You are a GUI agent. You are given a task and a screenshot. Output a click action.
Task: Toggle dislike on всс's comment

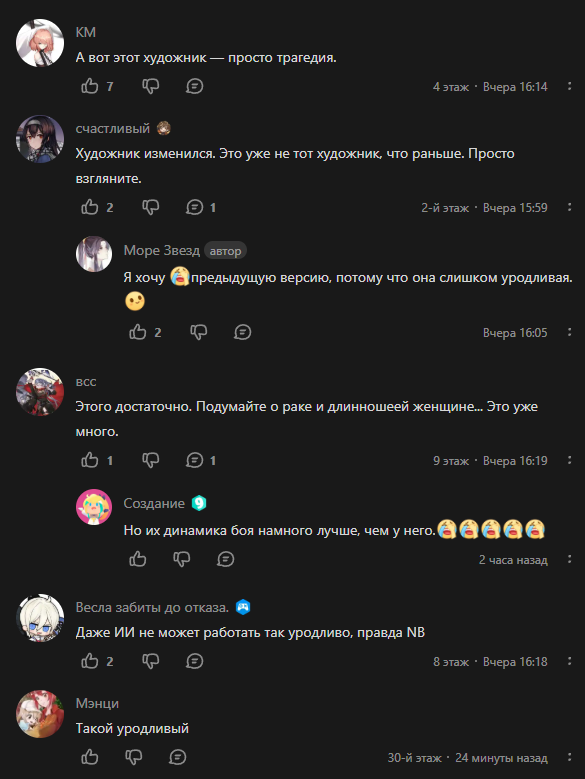[x=150, y=460]
